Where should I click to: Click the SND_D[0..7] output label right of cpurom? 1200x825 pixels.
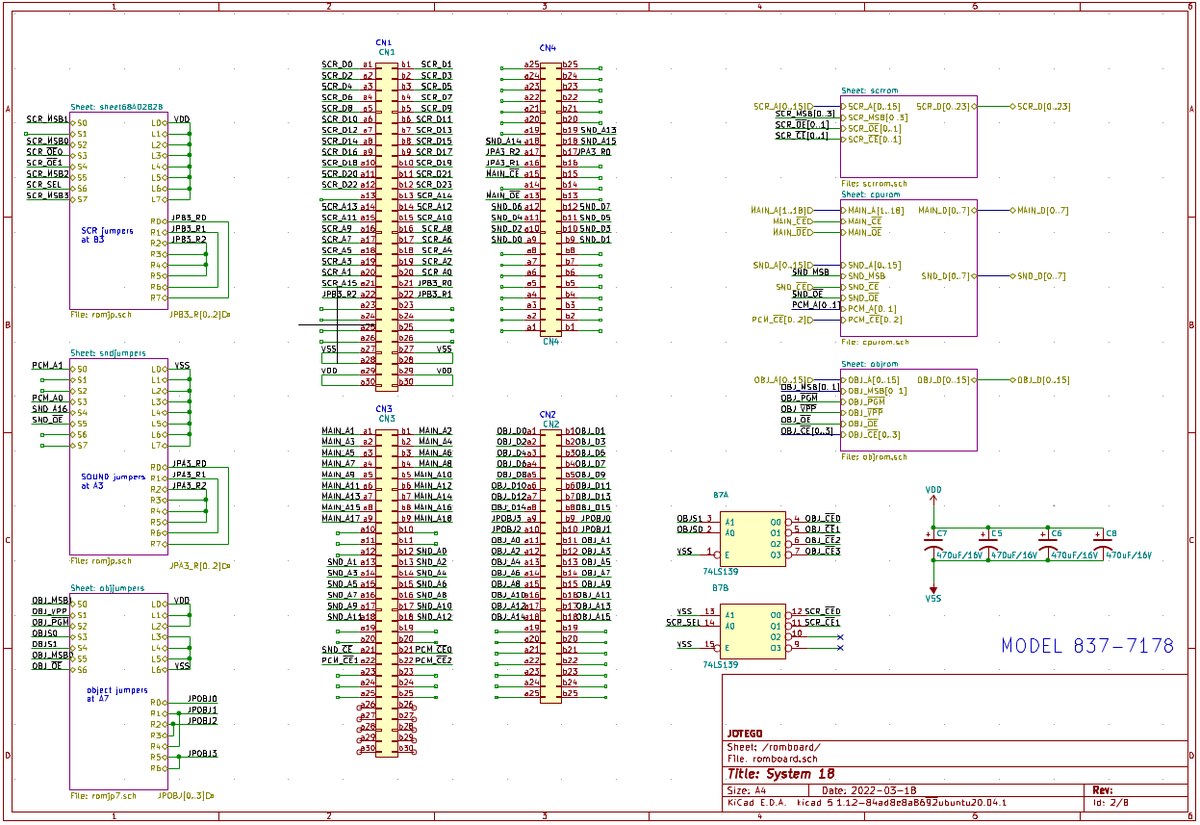(x=1040, y=275)
